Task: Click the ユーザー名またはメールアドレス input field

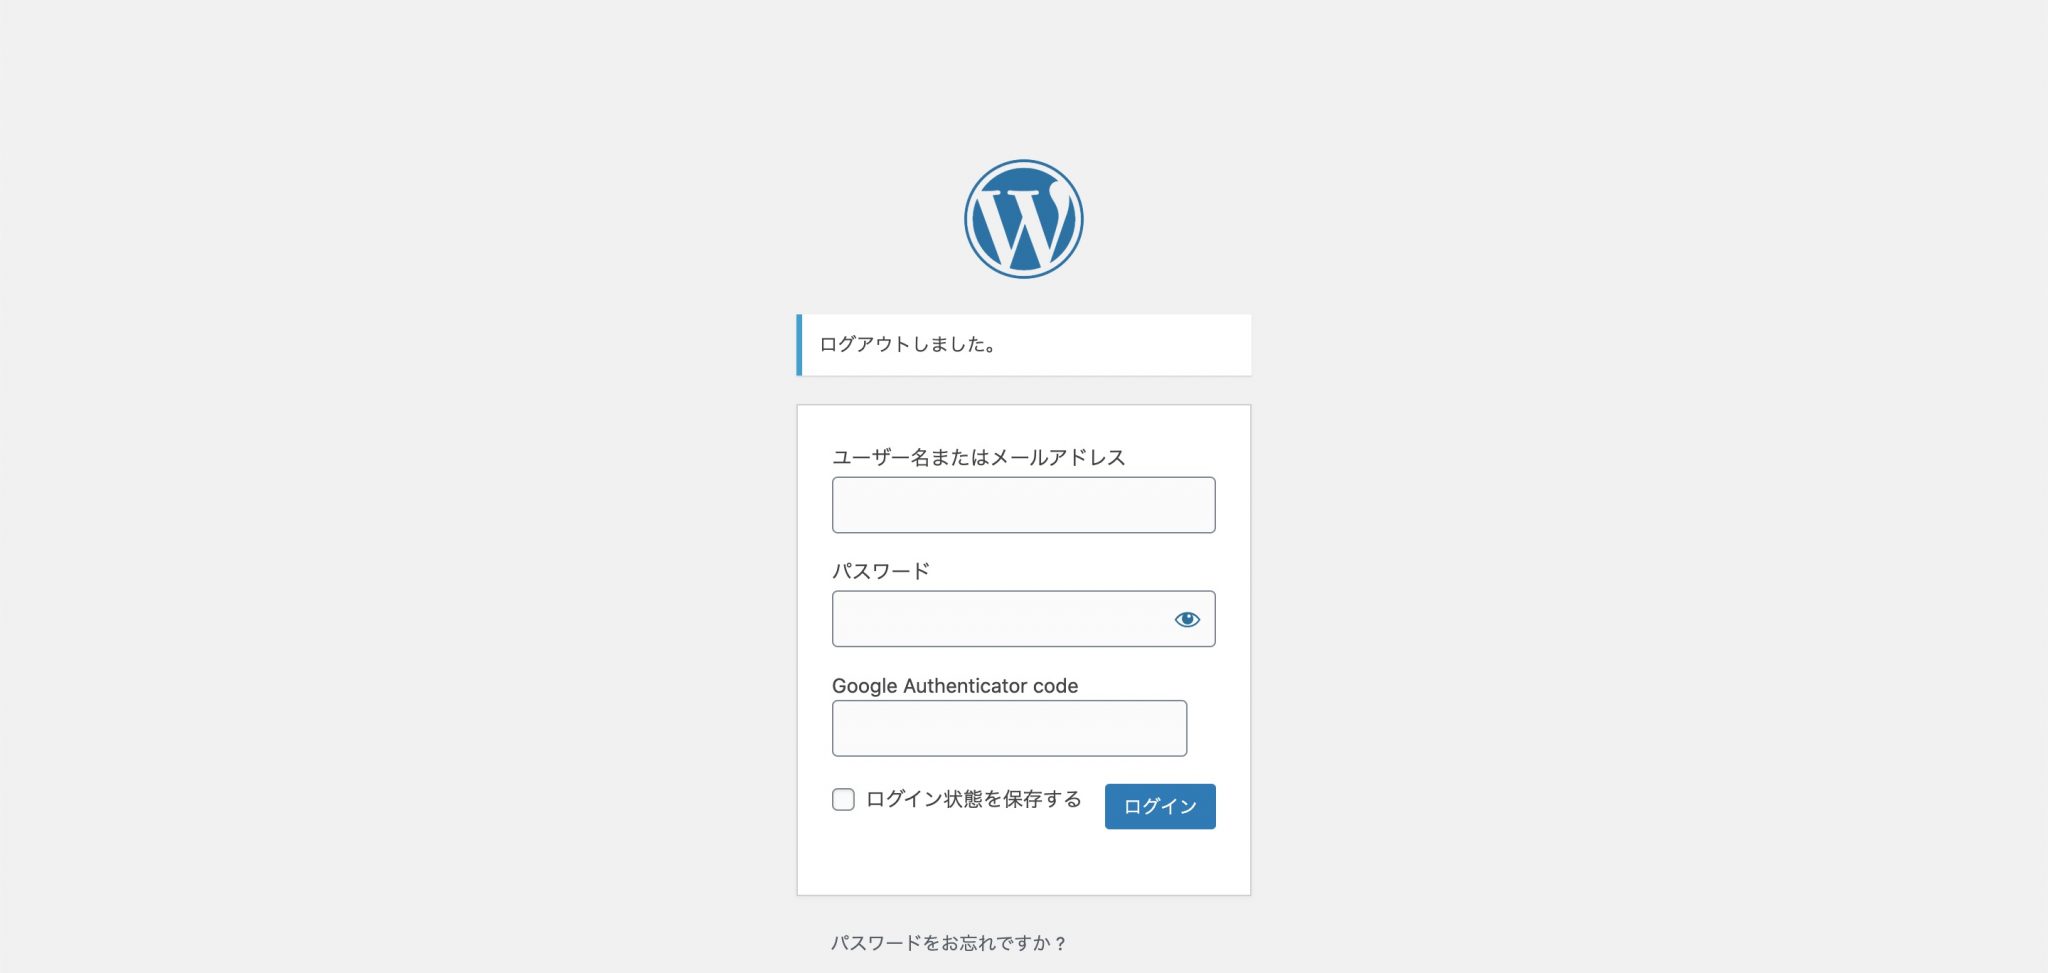Action: pos(1023,505)
